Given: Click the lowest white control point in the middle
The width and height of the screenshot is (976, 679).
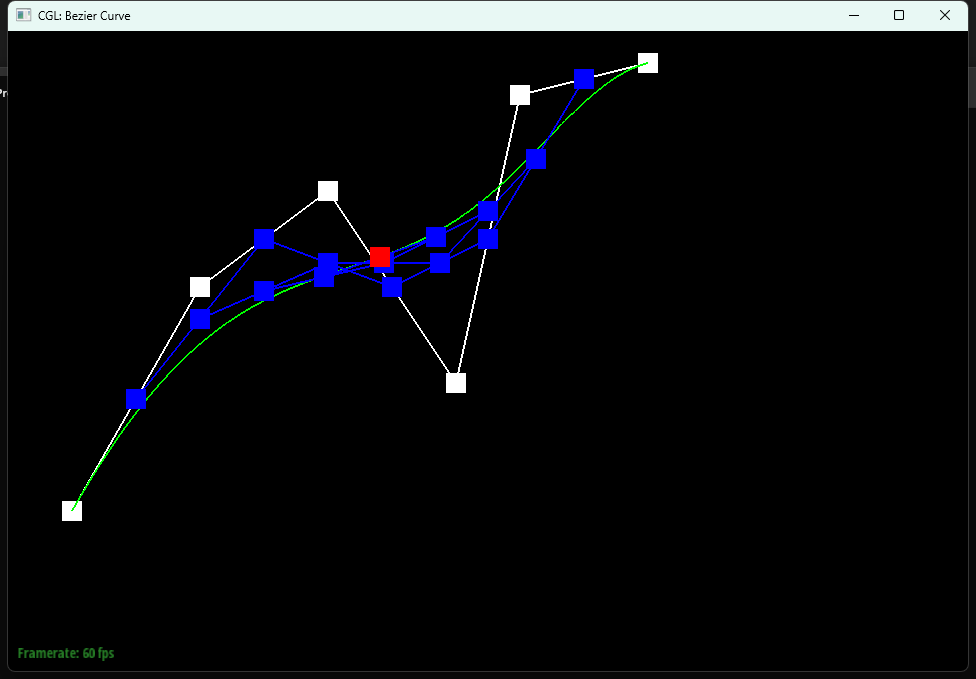Looking at the screenshot, I should click(456, 383).
